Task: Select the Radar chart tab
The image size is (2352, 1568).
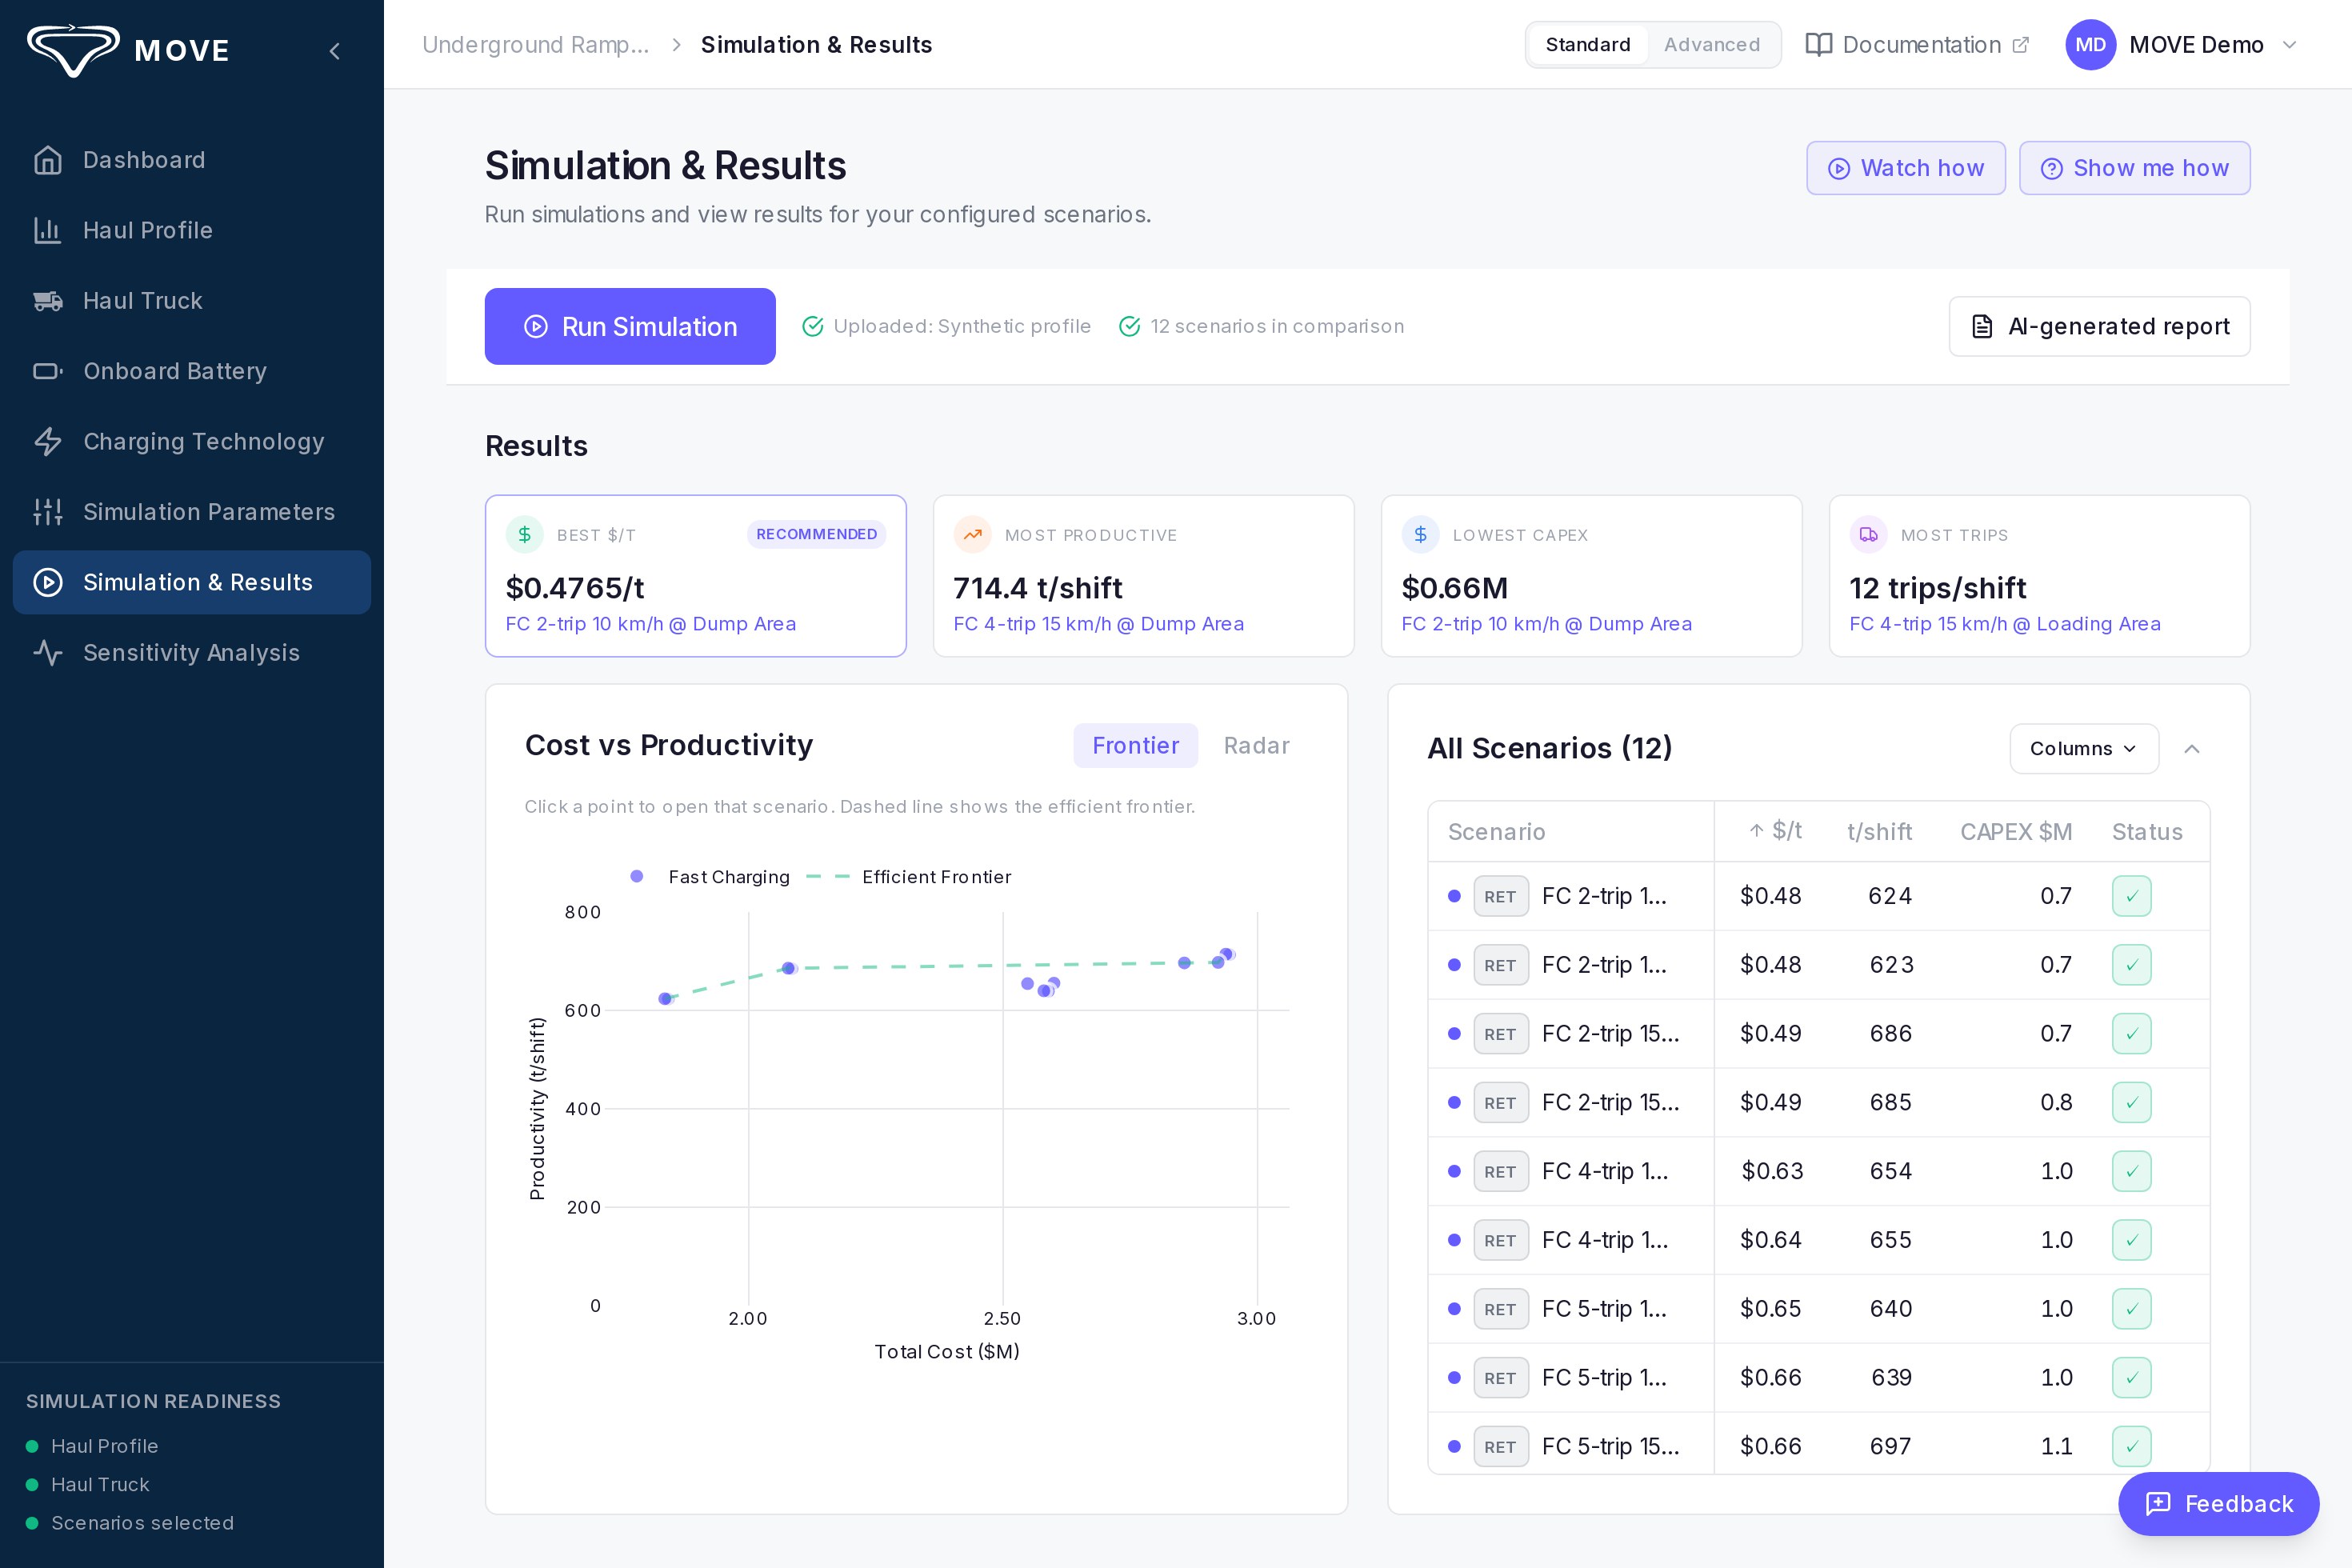Action: pos(1256,746)
